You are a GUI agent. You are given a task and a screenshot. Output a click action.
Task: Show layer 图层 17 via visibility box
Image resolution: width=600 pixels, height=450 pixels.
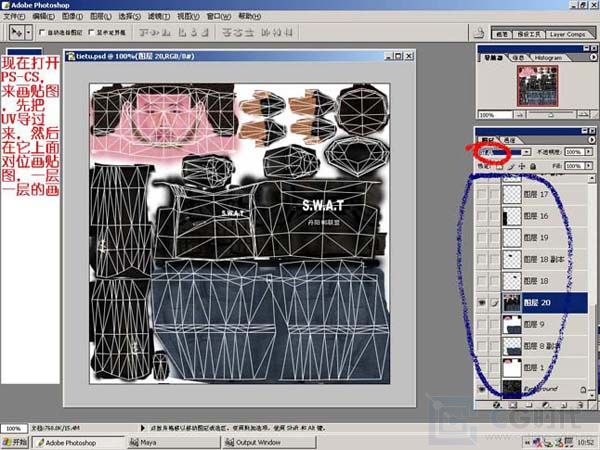point(482,194)
